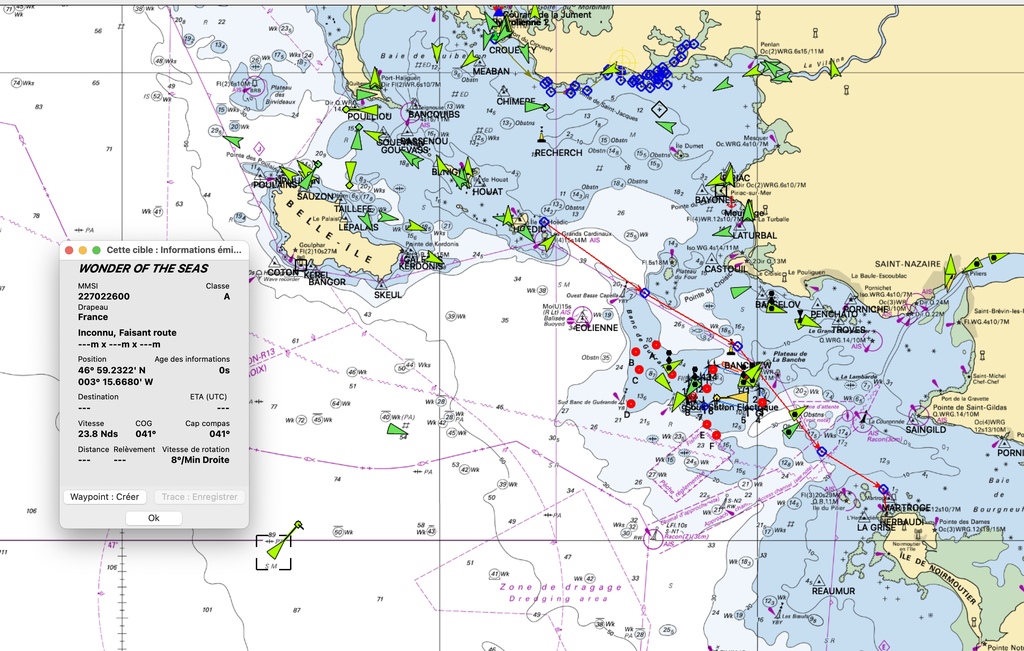Click the blue route waypoint near Basse Capella
The image size is (1024, 651).
[x=645, y=293]
